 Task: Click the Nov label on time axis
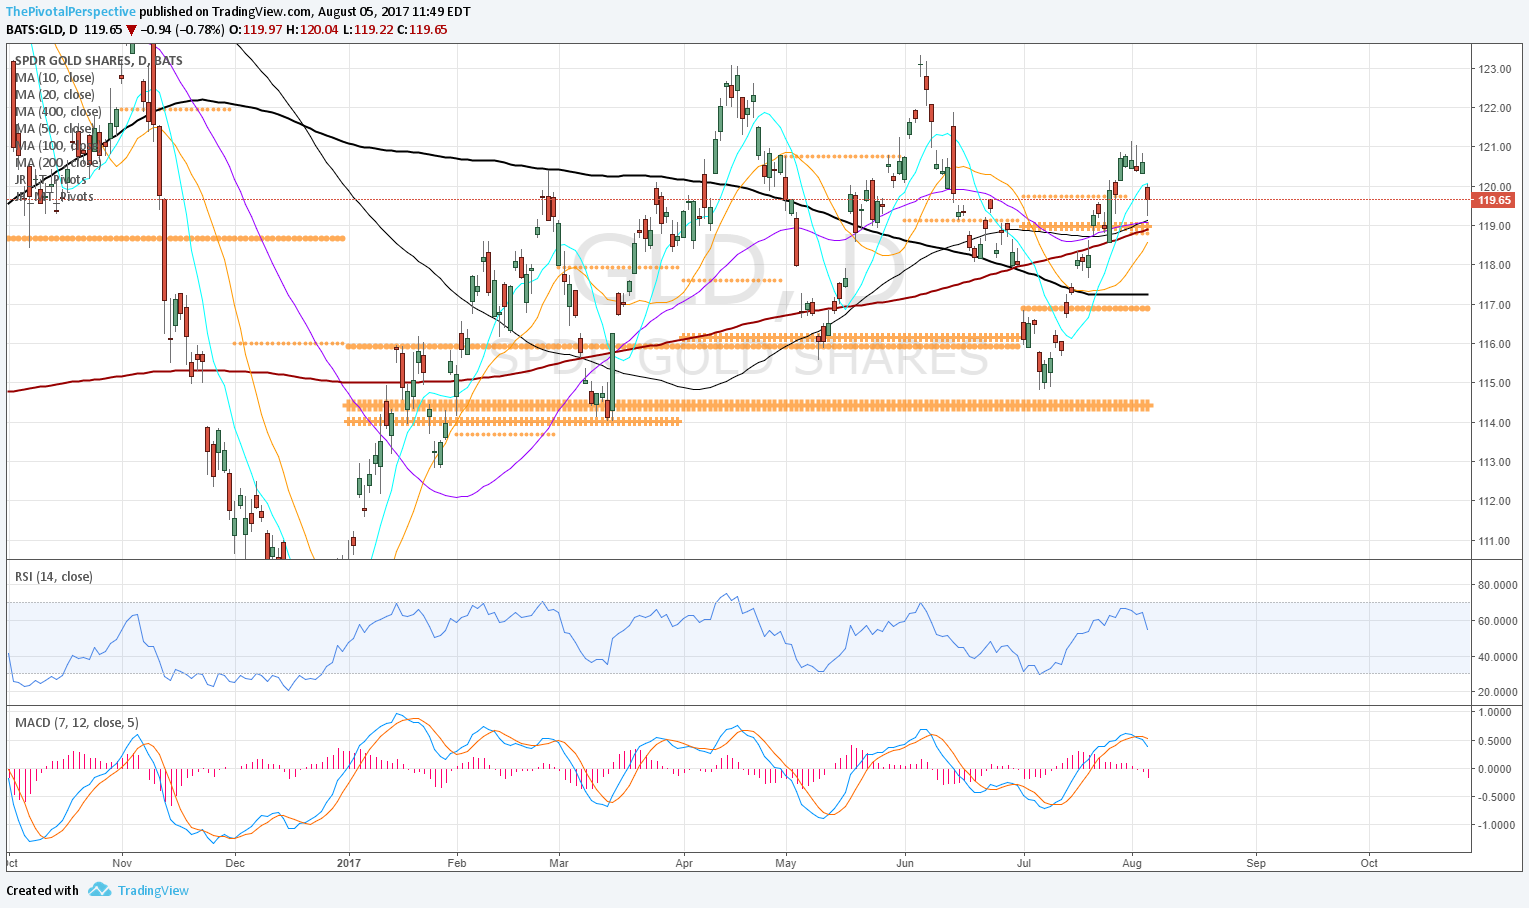point(122,863)
